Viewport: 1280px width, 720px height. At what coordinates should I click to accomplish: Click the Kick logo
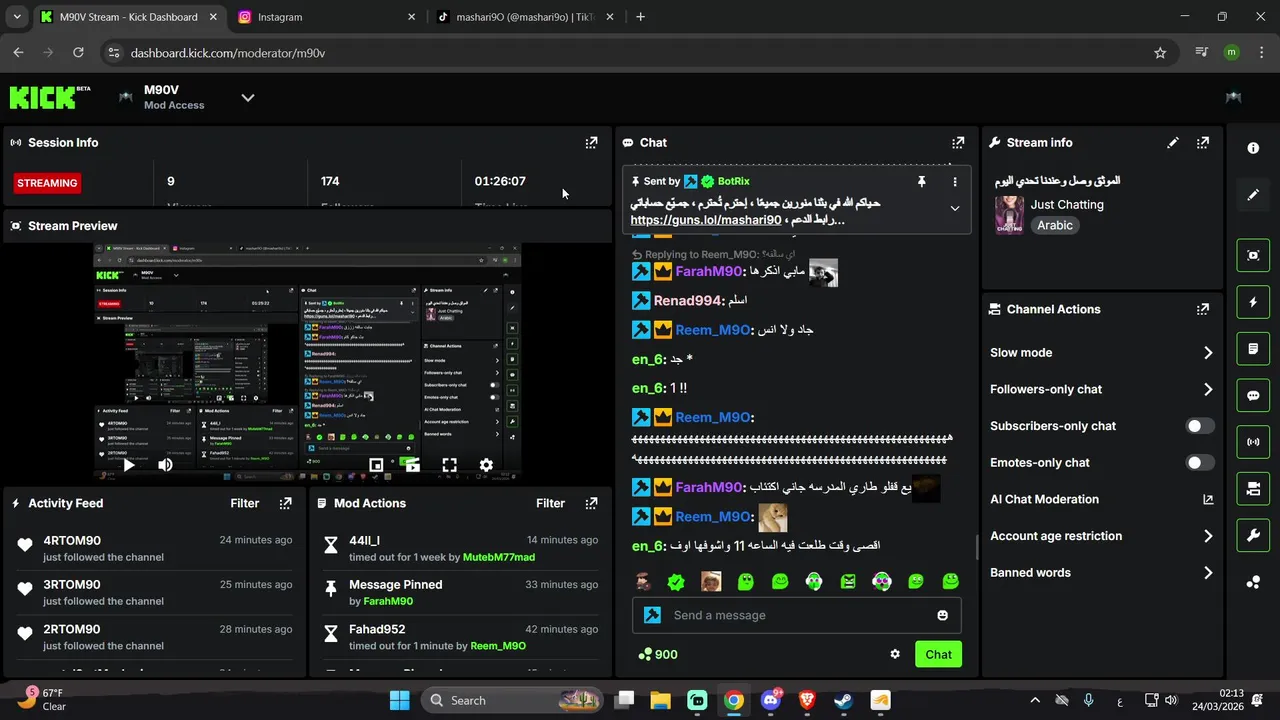pyautogui.click(x=50, y=97)
